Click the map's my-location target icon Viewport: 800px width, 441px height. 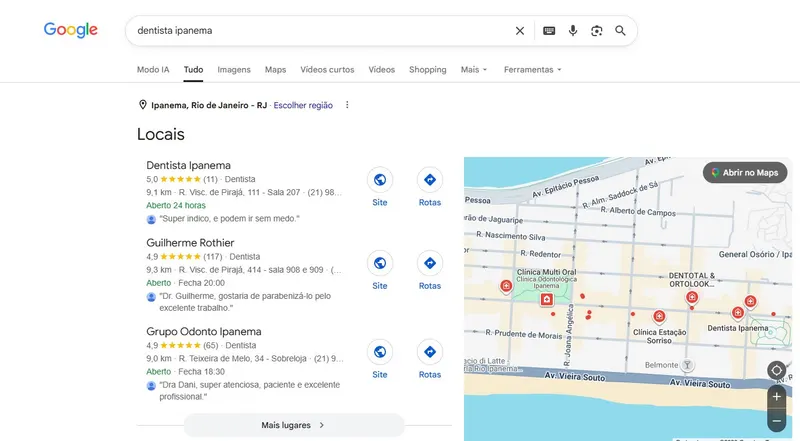tap(776, 370)
